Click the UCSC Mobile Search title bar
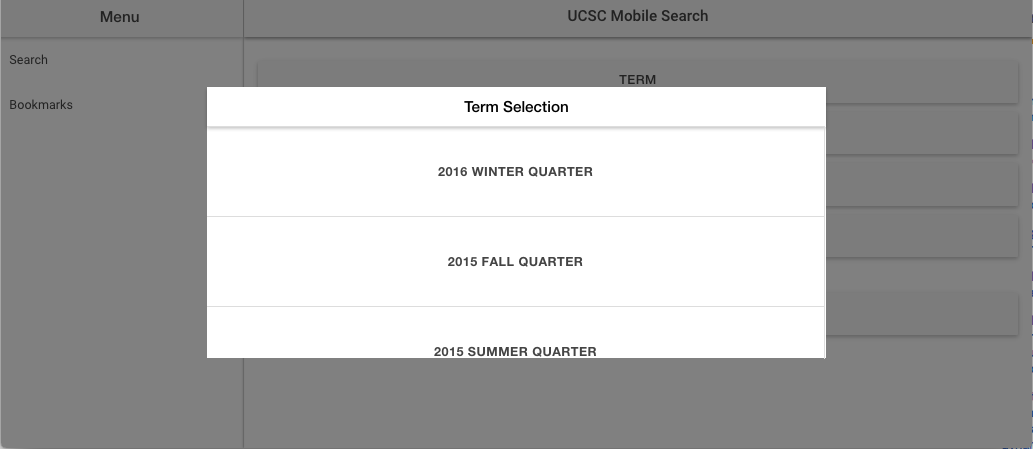1033x449 pixels. coord(637,16)
